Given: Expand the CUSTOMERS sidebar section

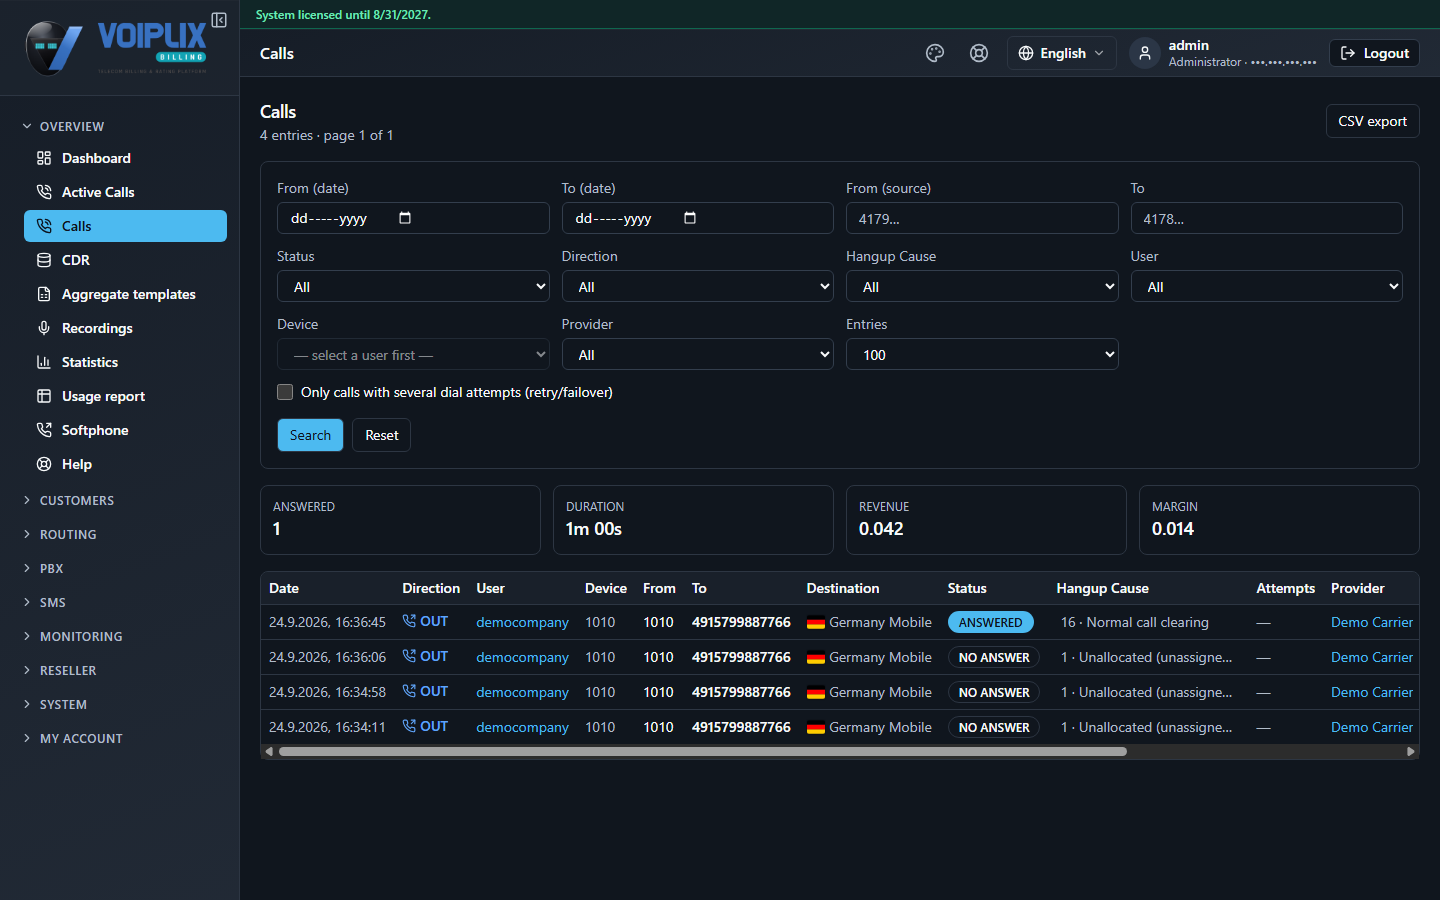Looking at the screenshot, I should pyautogui.click(x=68, y=500).
